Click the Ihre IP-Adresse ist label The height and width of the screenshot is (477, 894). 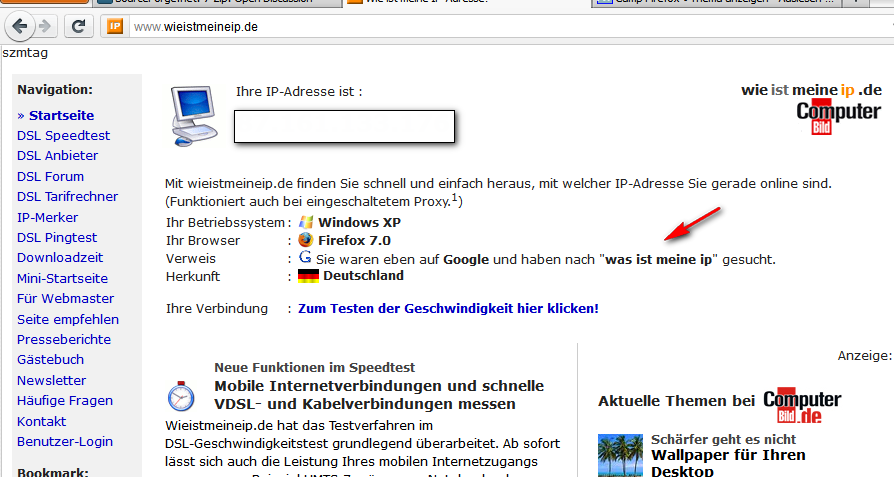299,91
